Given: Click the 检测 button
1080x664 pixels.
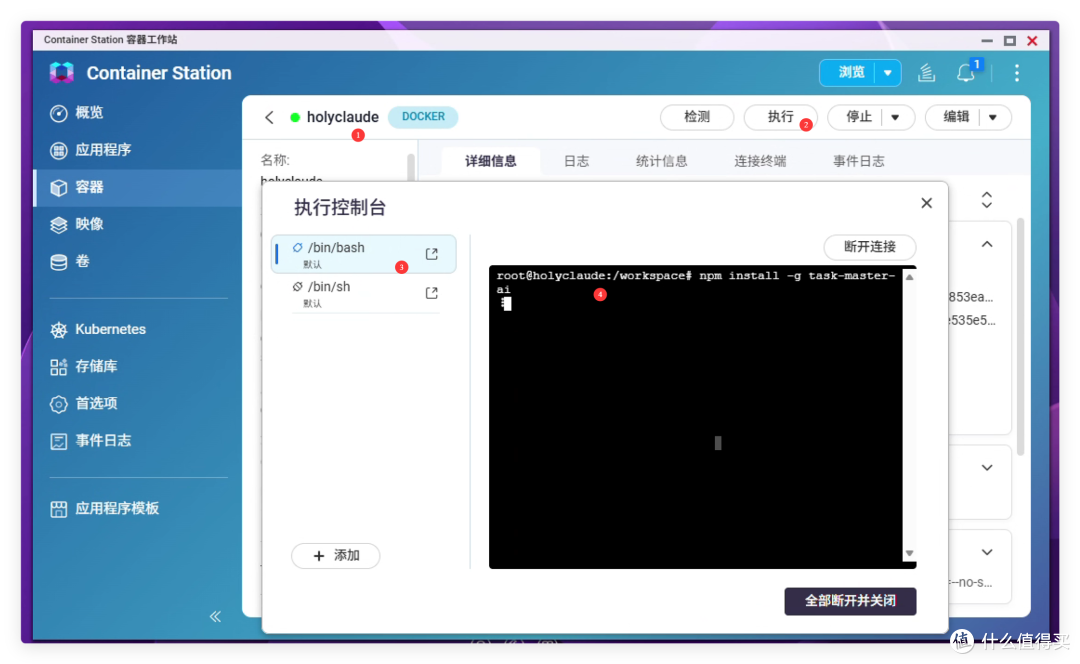Looking at the screenshot, I should pos(696,117).
